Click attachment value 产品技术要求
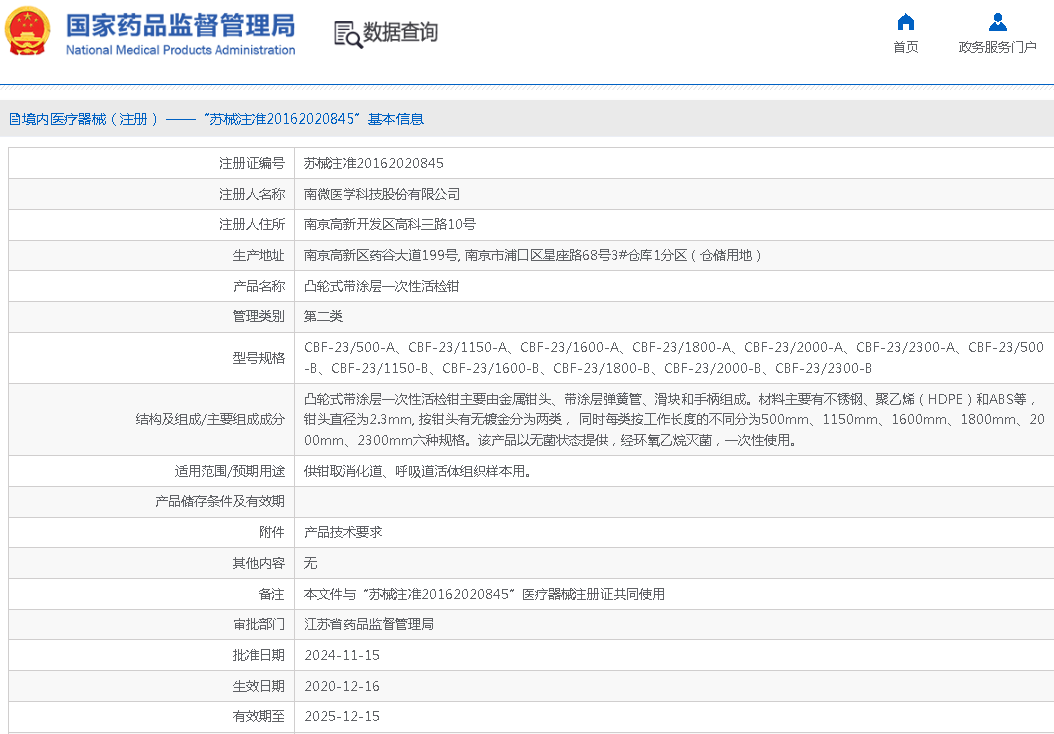The image size is (1054, 734). [x=343, y=532]
